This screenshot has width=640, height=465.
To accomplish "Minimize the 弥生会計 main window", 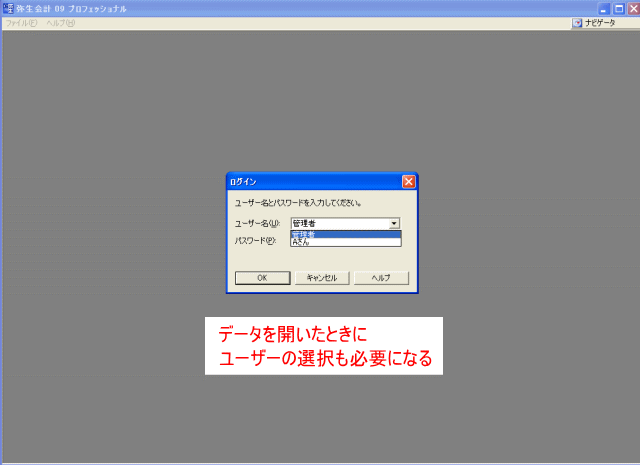I will pyautogui.click(x=604, y=9).
